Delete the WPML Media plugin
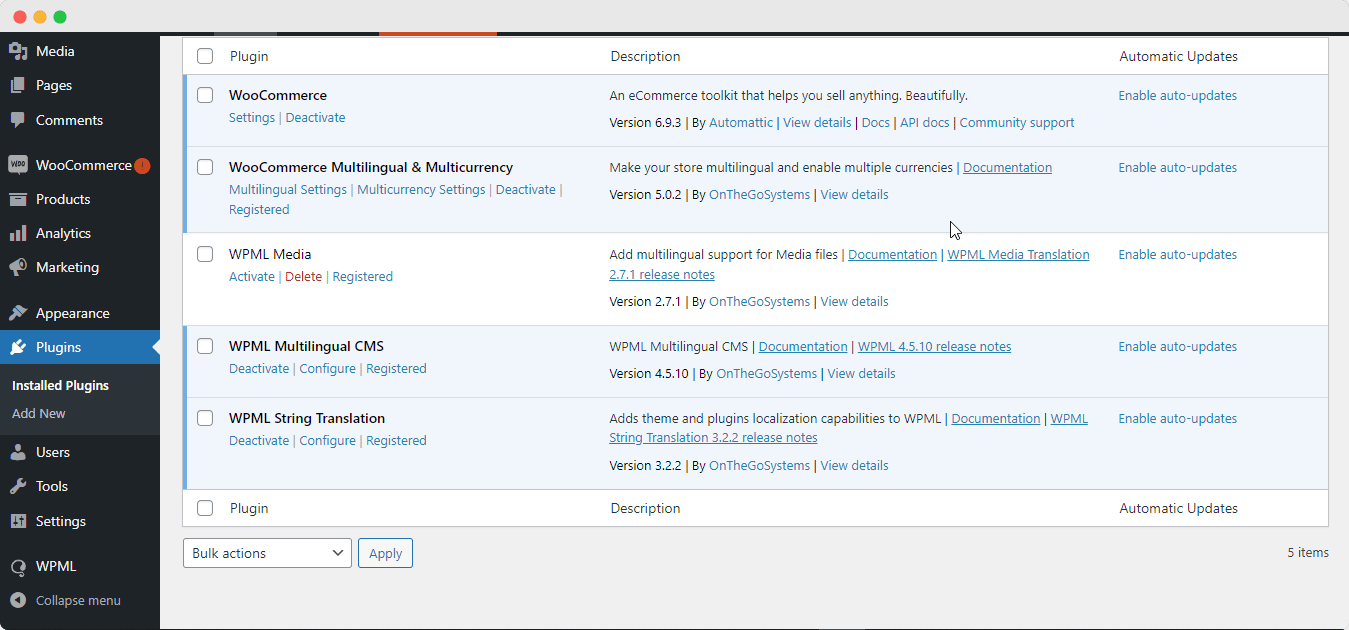 click(x=303, y=276)
